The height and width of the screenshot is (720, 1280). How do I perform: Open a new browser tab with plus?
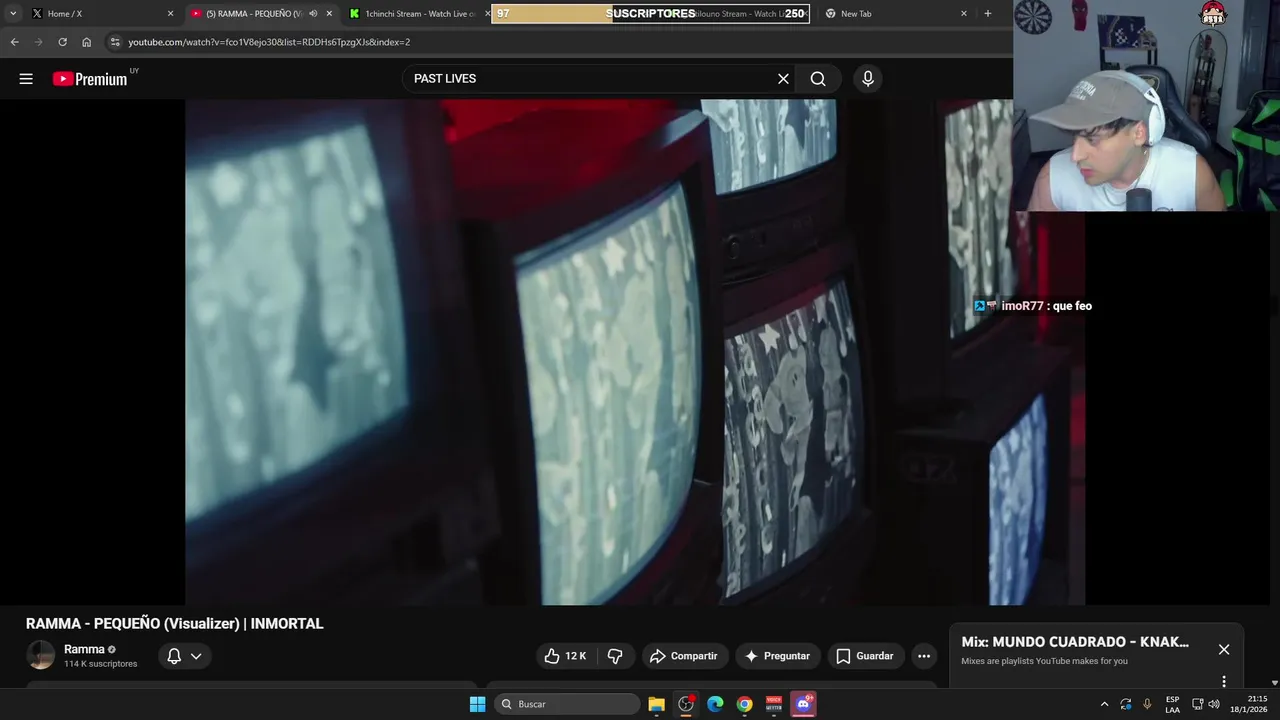coord(988,14)
